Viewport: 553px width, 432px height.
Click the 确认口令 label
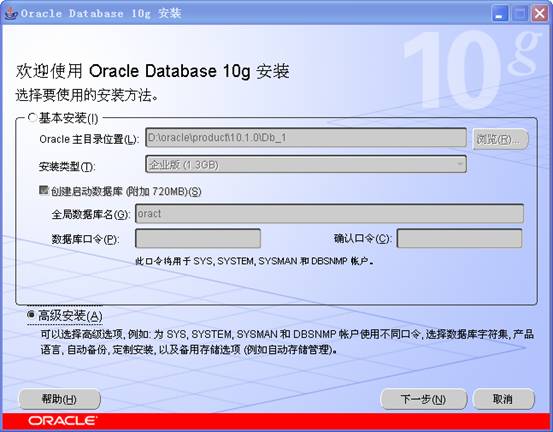coord(363,239)
